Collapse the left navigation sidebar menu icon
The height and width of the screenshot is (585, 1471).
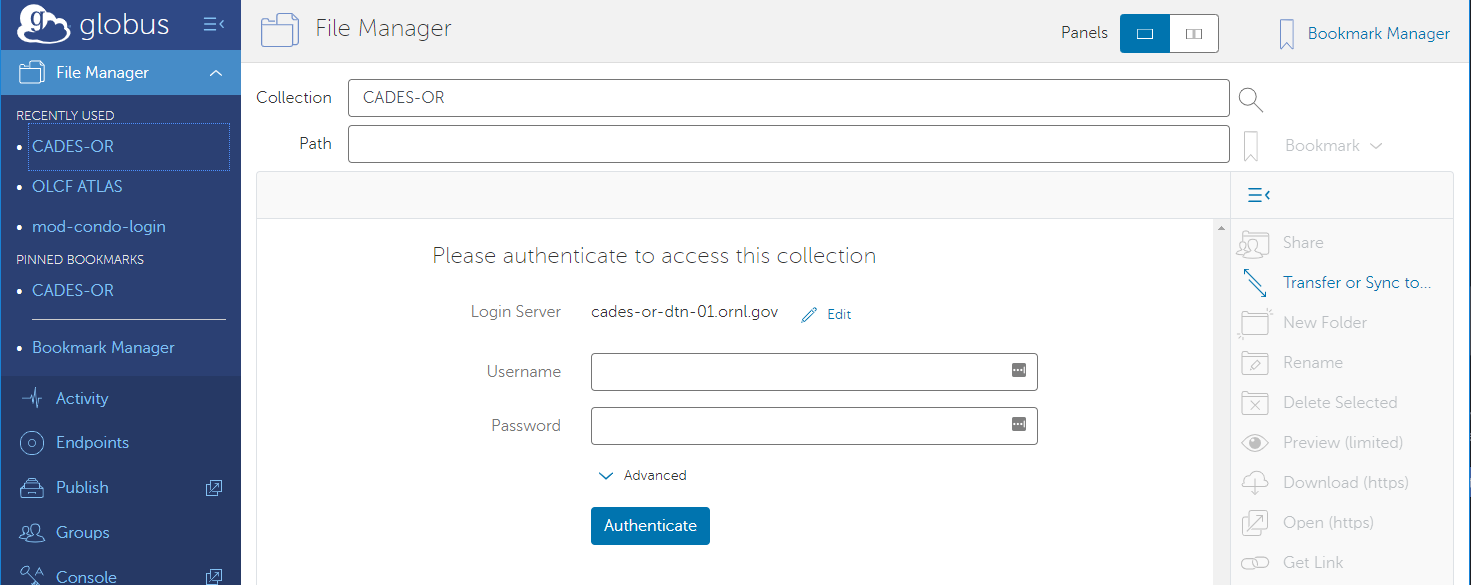[x=213, y=24]
